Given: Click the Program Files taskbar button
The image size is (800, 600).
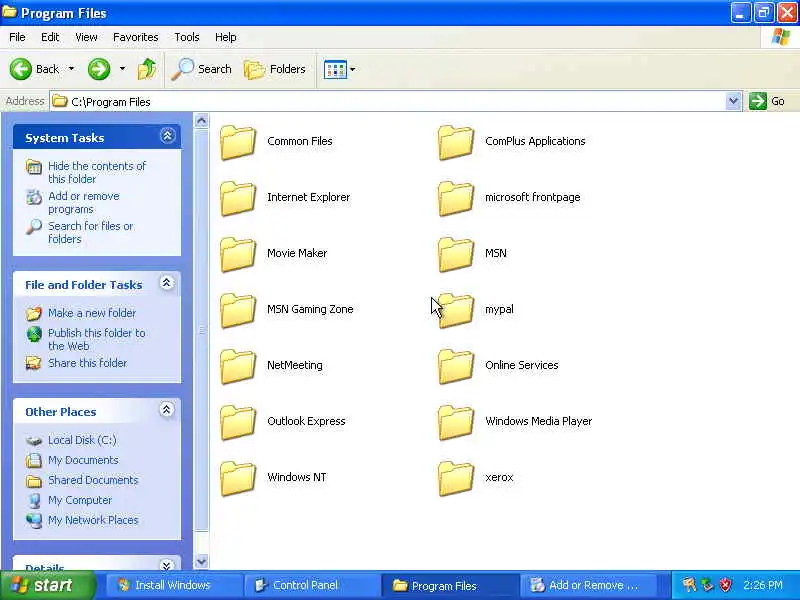Looking at the screenshot, I should tap(449, 585).
